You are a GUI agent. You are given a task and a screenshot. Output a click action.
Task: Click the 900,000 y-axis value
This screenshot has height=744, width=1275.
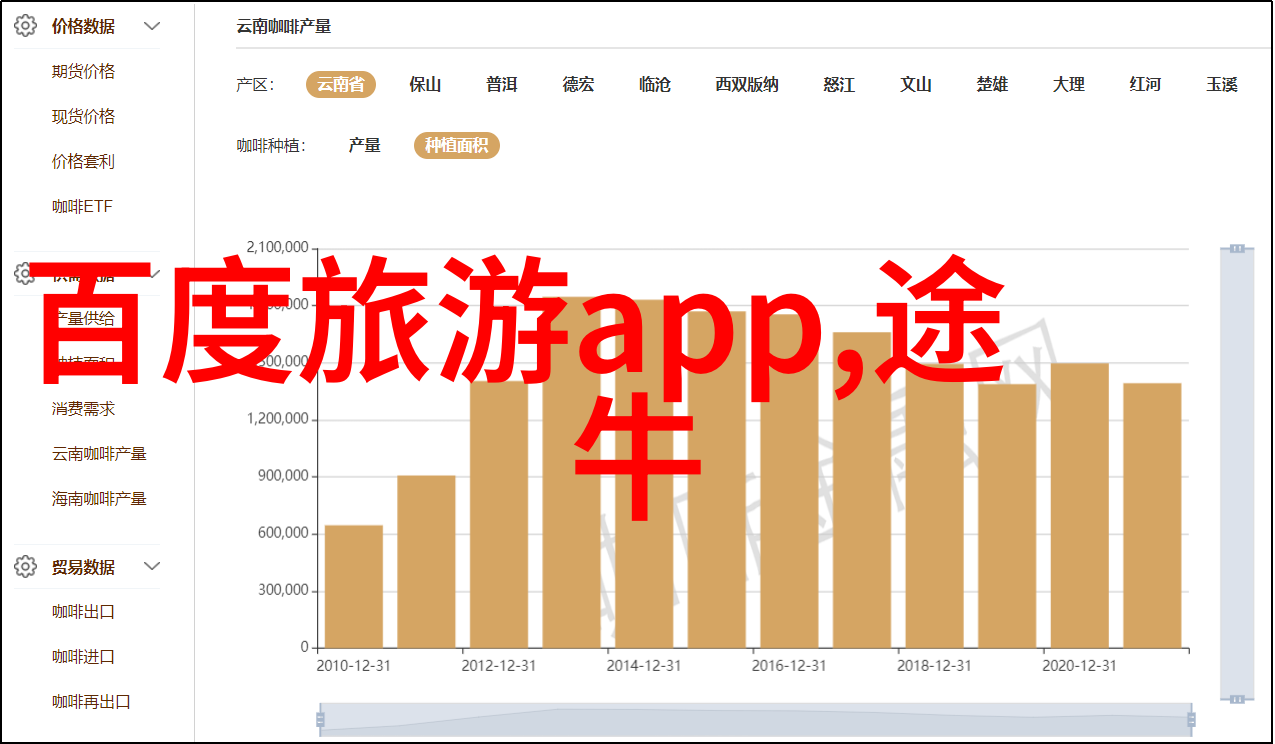[283, 476]
